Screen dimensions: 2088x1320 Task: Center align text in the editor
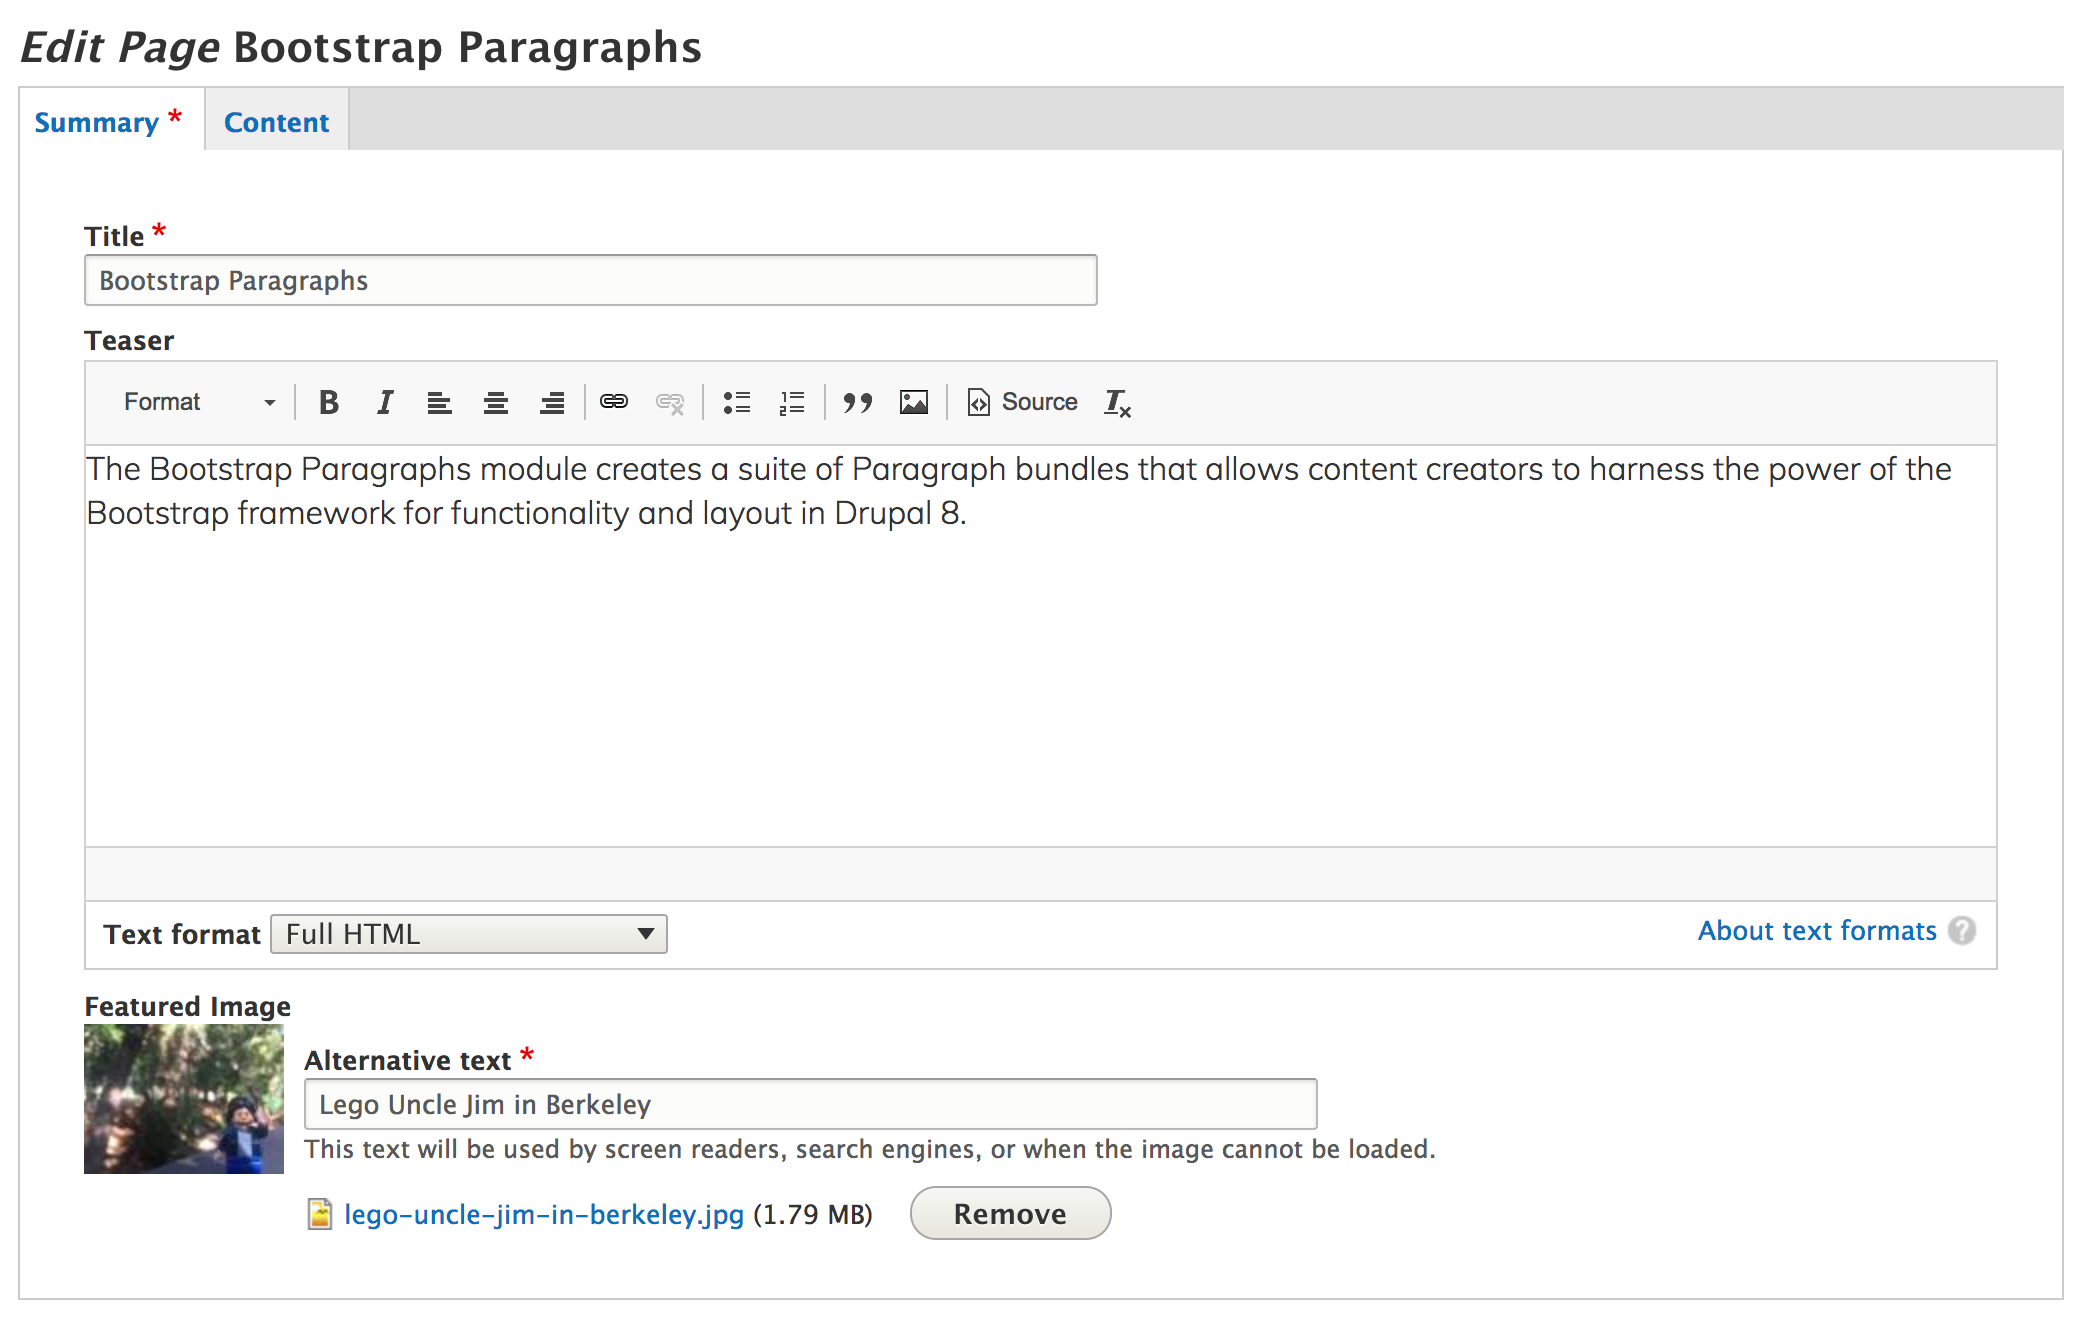click(x=495, y=402)
